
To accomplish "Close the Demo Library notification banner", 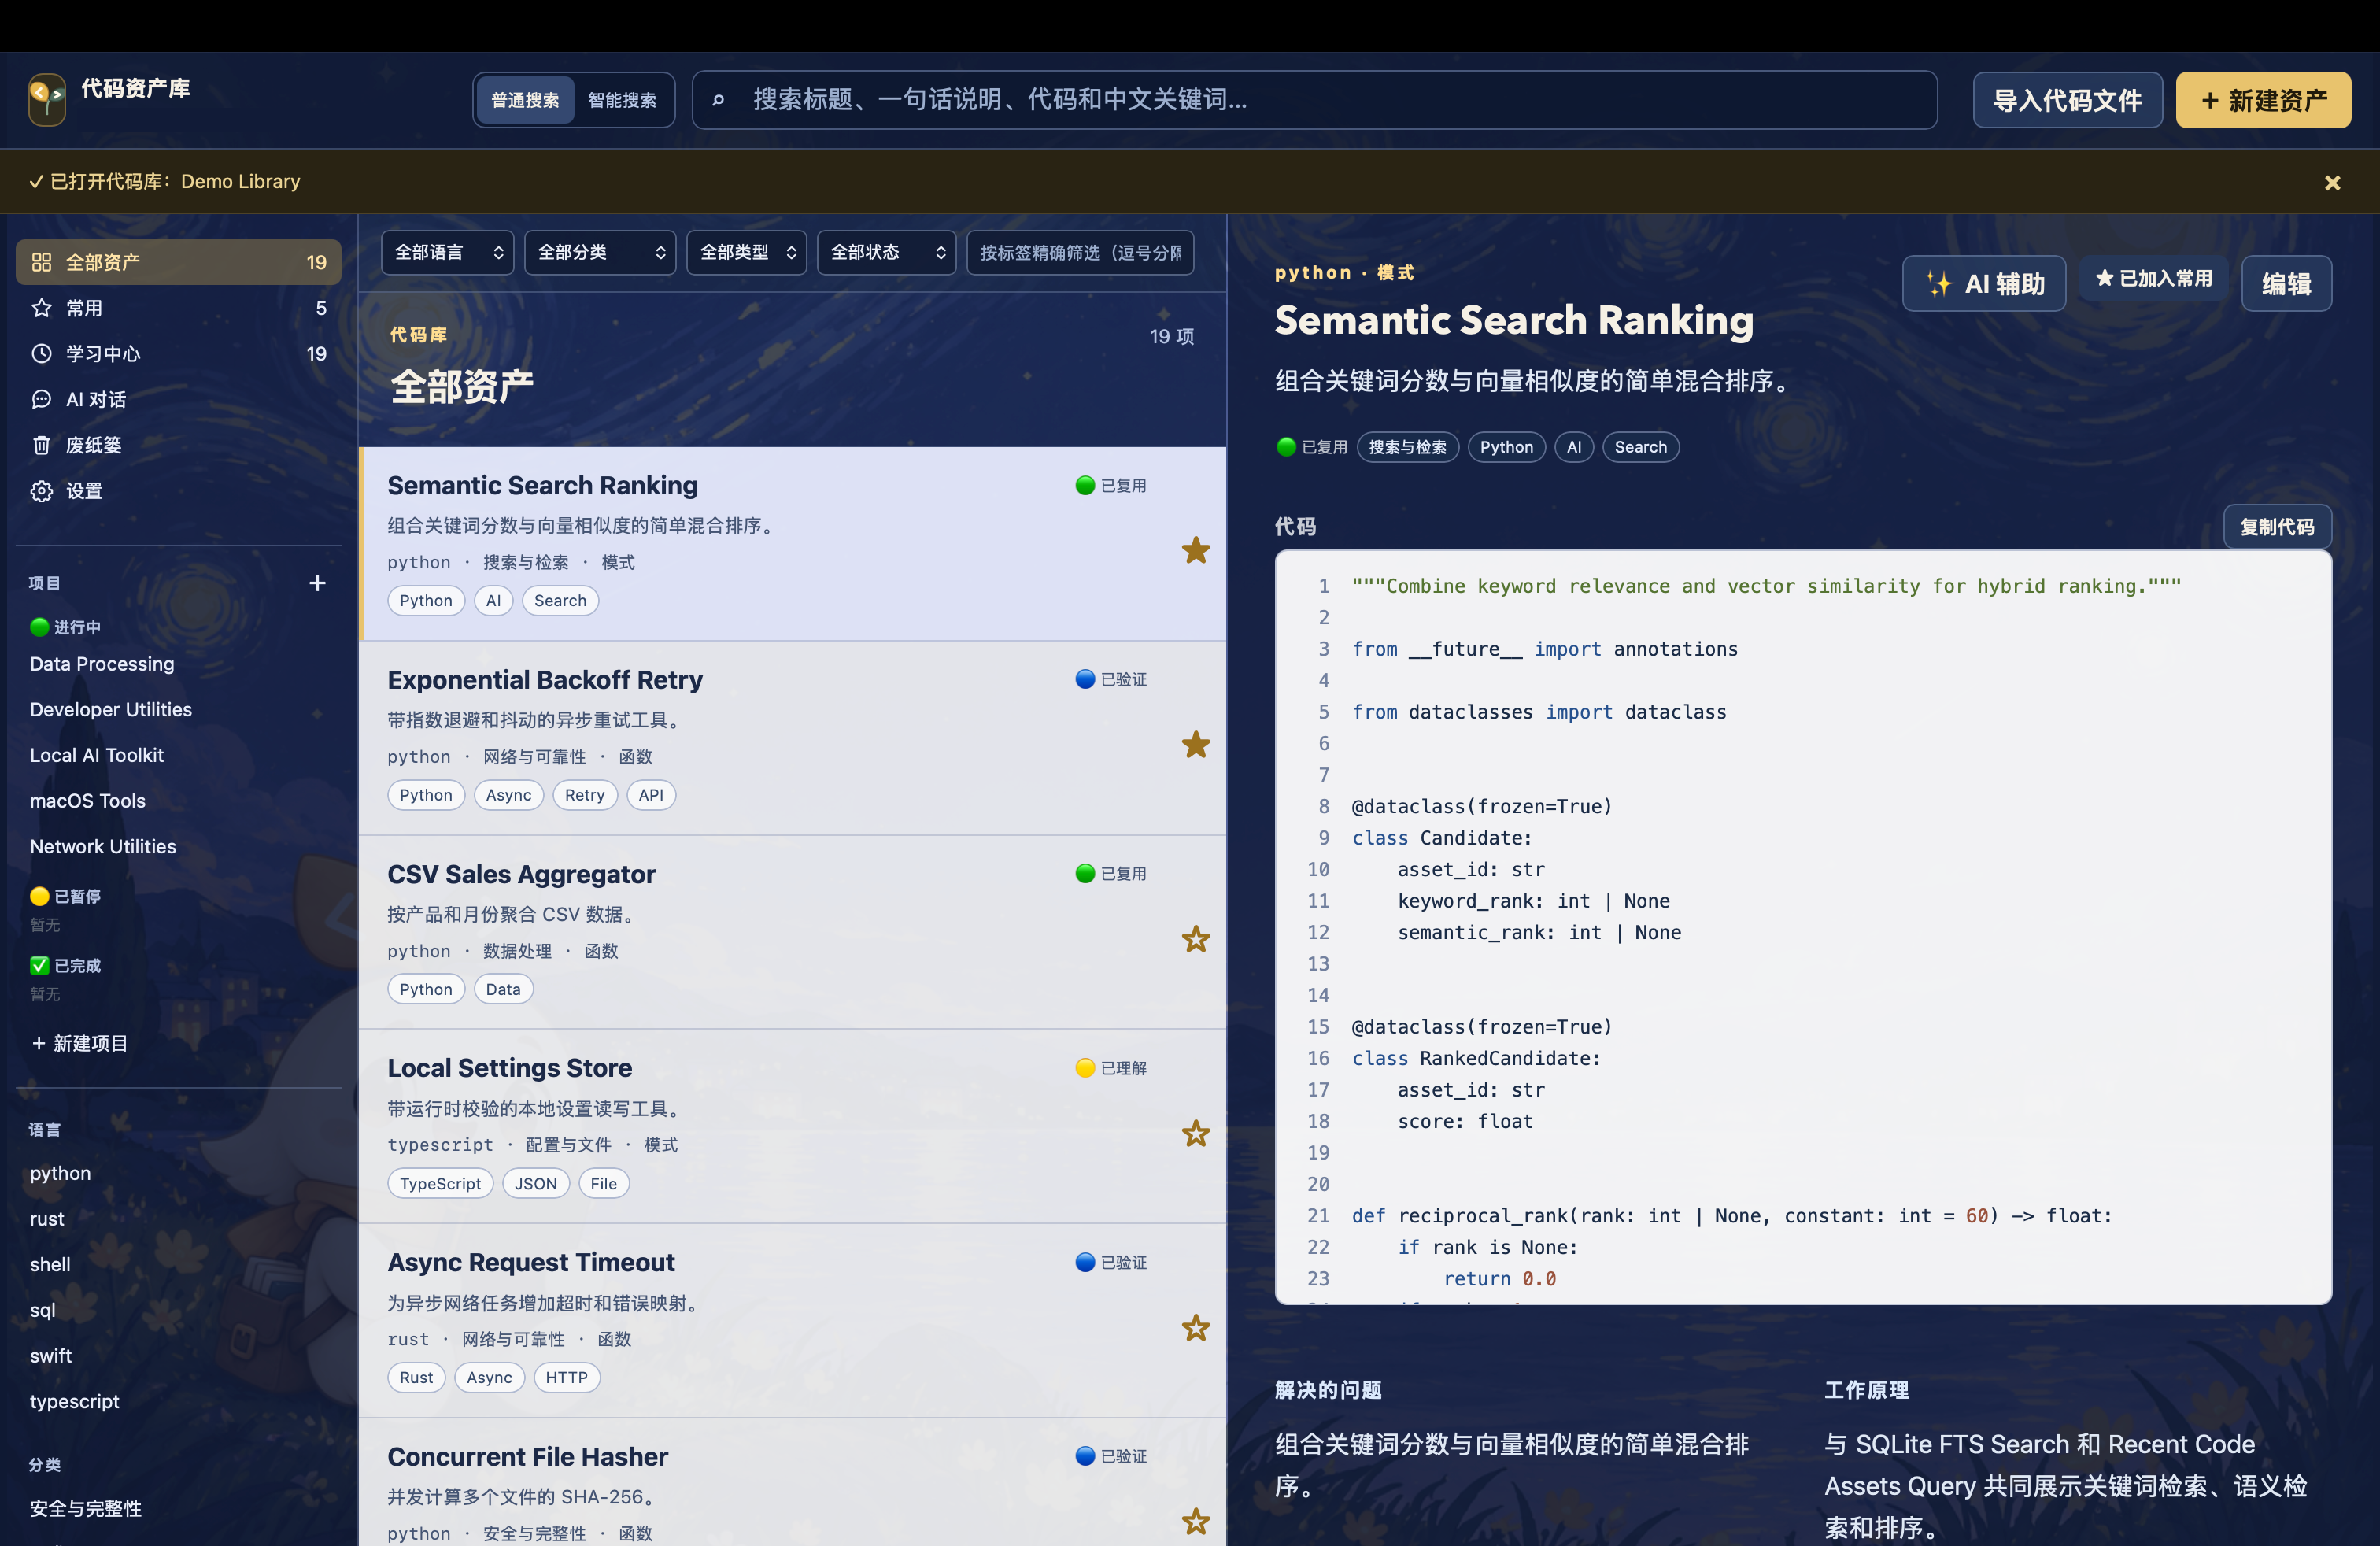I will tap(2332, 182).
